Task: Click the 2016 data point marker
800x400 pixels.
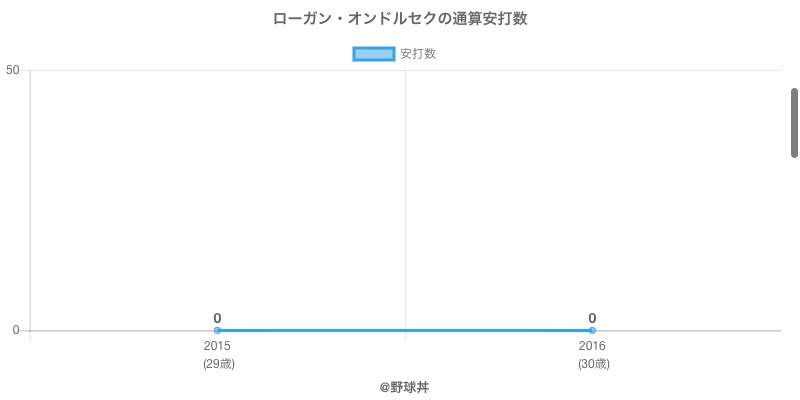Action: 592,330
